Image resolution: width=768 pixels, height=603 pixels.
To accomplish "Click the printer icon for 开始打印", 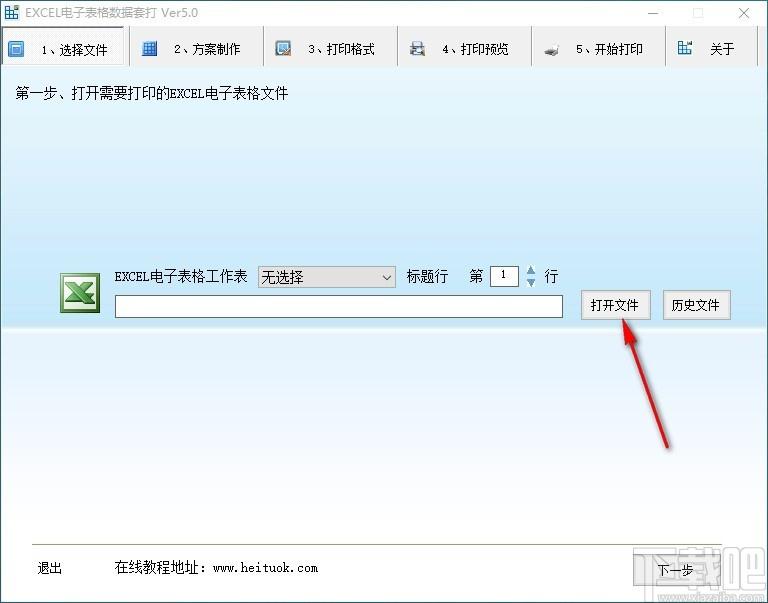I will (552, 50).
